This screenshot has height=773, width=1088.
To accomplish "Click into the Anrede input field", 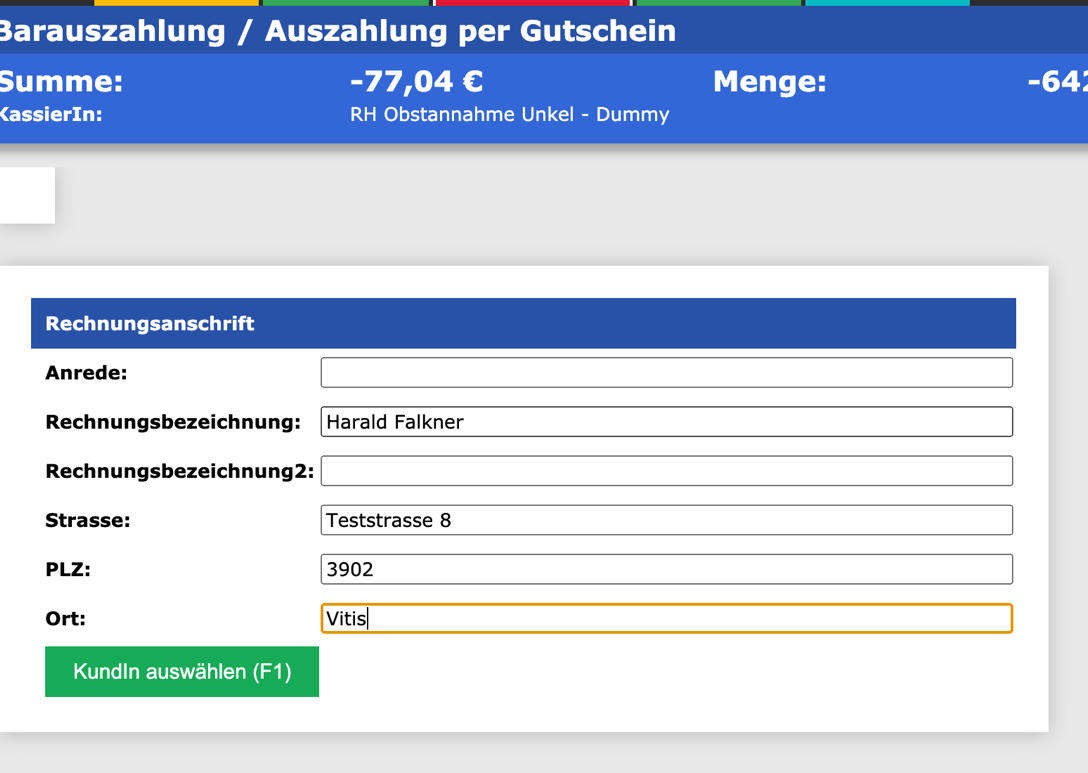I will [x=665, y=372].
